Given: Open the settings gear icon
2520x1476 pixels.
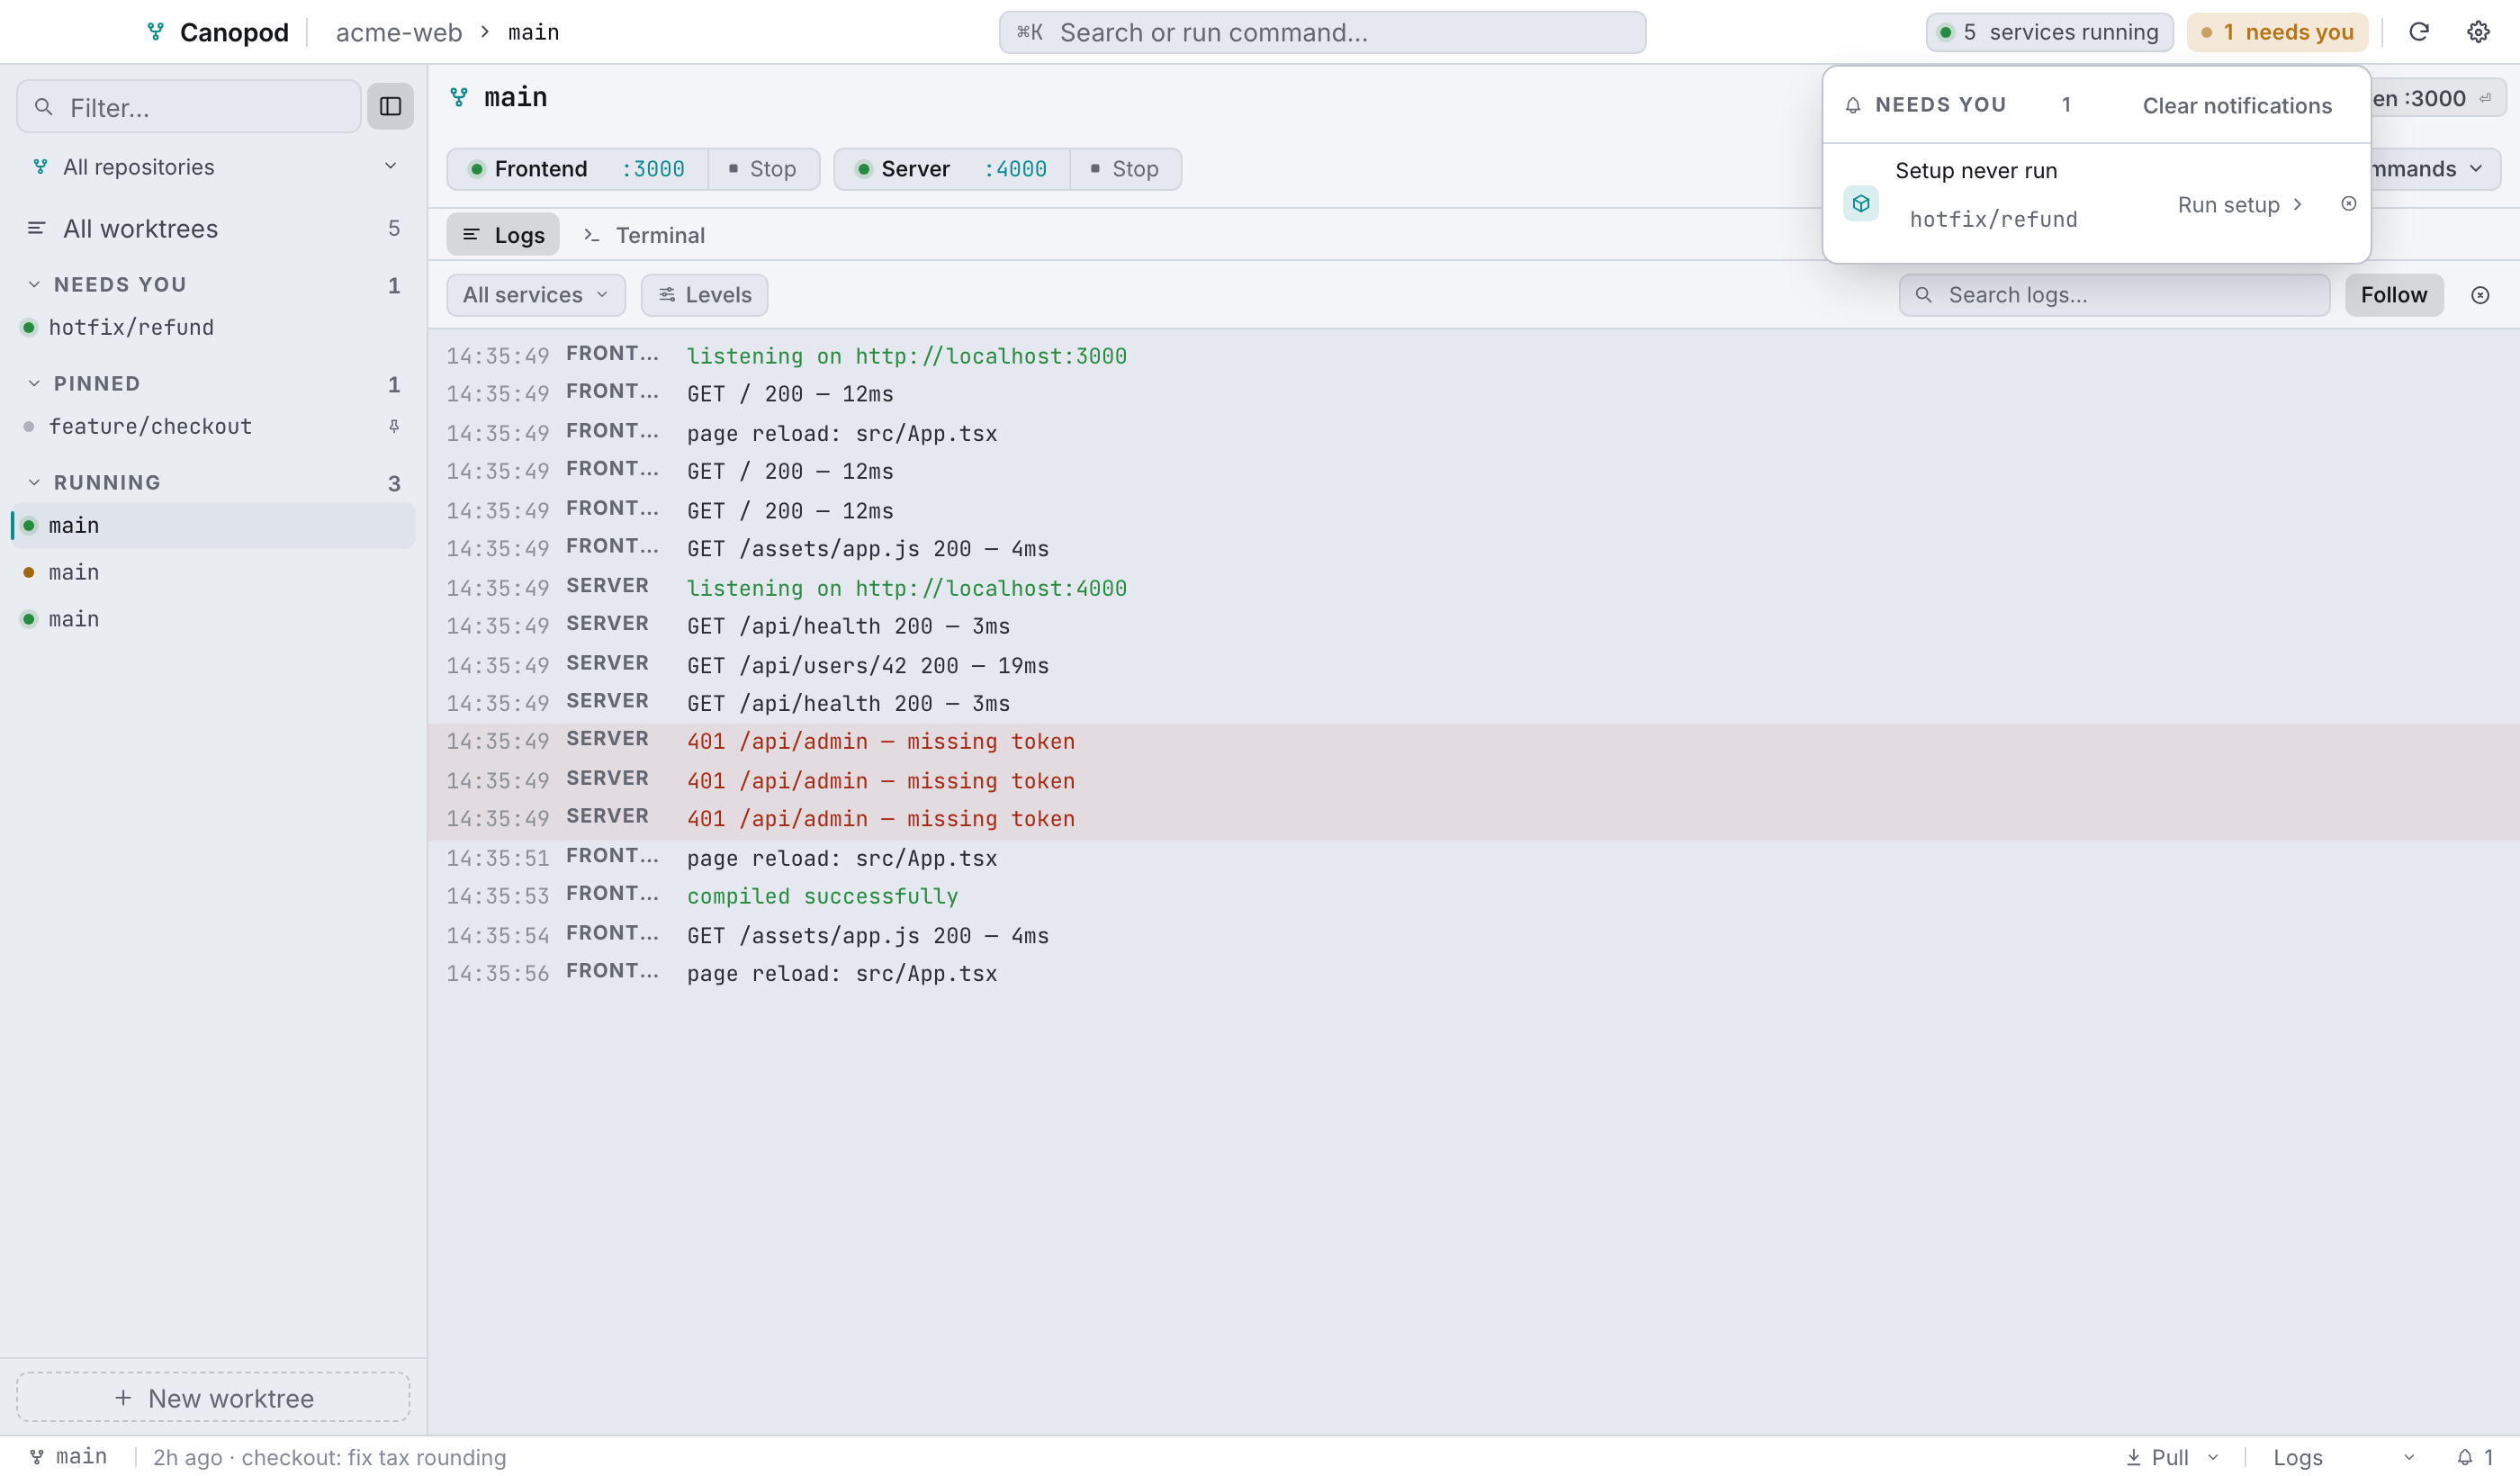Looking at the screenshot, I should coord(2478,32).
